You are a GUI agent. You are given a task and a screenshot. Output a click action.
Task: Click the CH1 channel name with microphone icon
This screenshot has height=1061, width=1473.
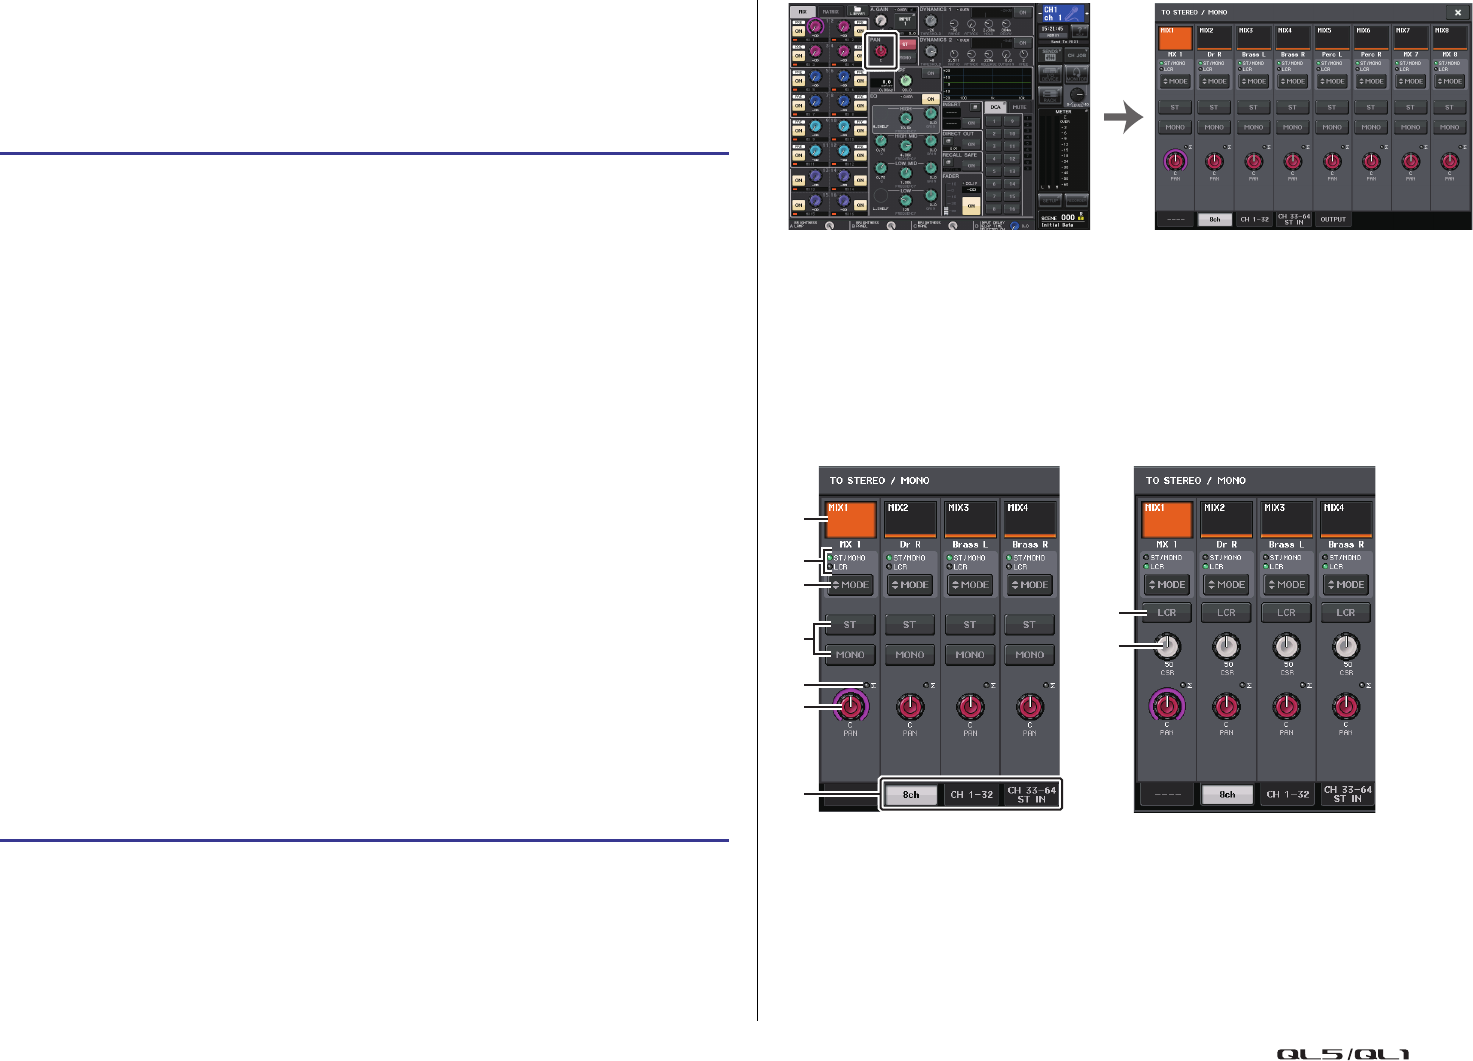coord(1063,14)
